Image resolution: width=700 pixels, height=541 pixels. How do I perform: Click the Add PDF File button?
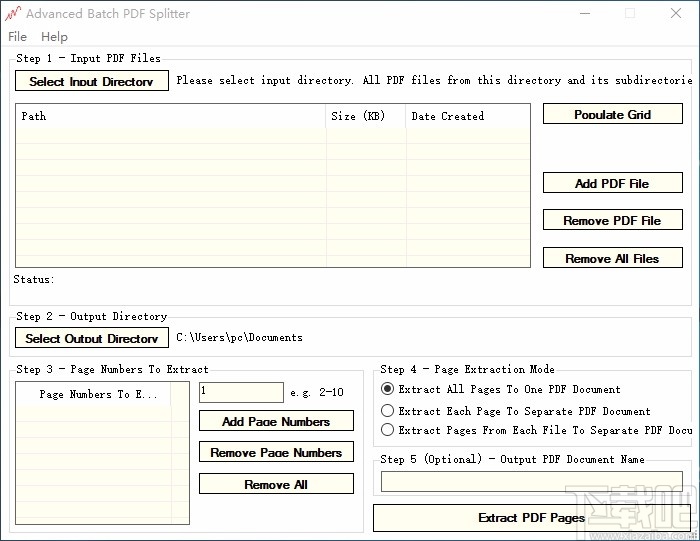click(x=612, y=183)
